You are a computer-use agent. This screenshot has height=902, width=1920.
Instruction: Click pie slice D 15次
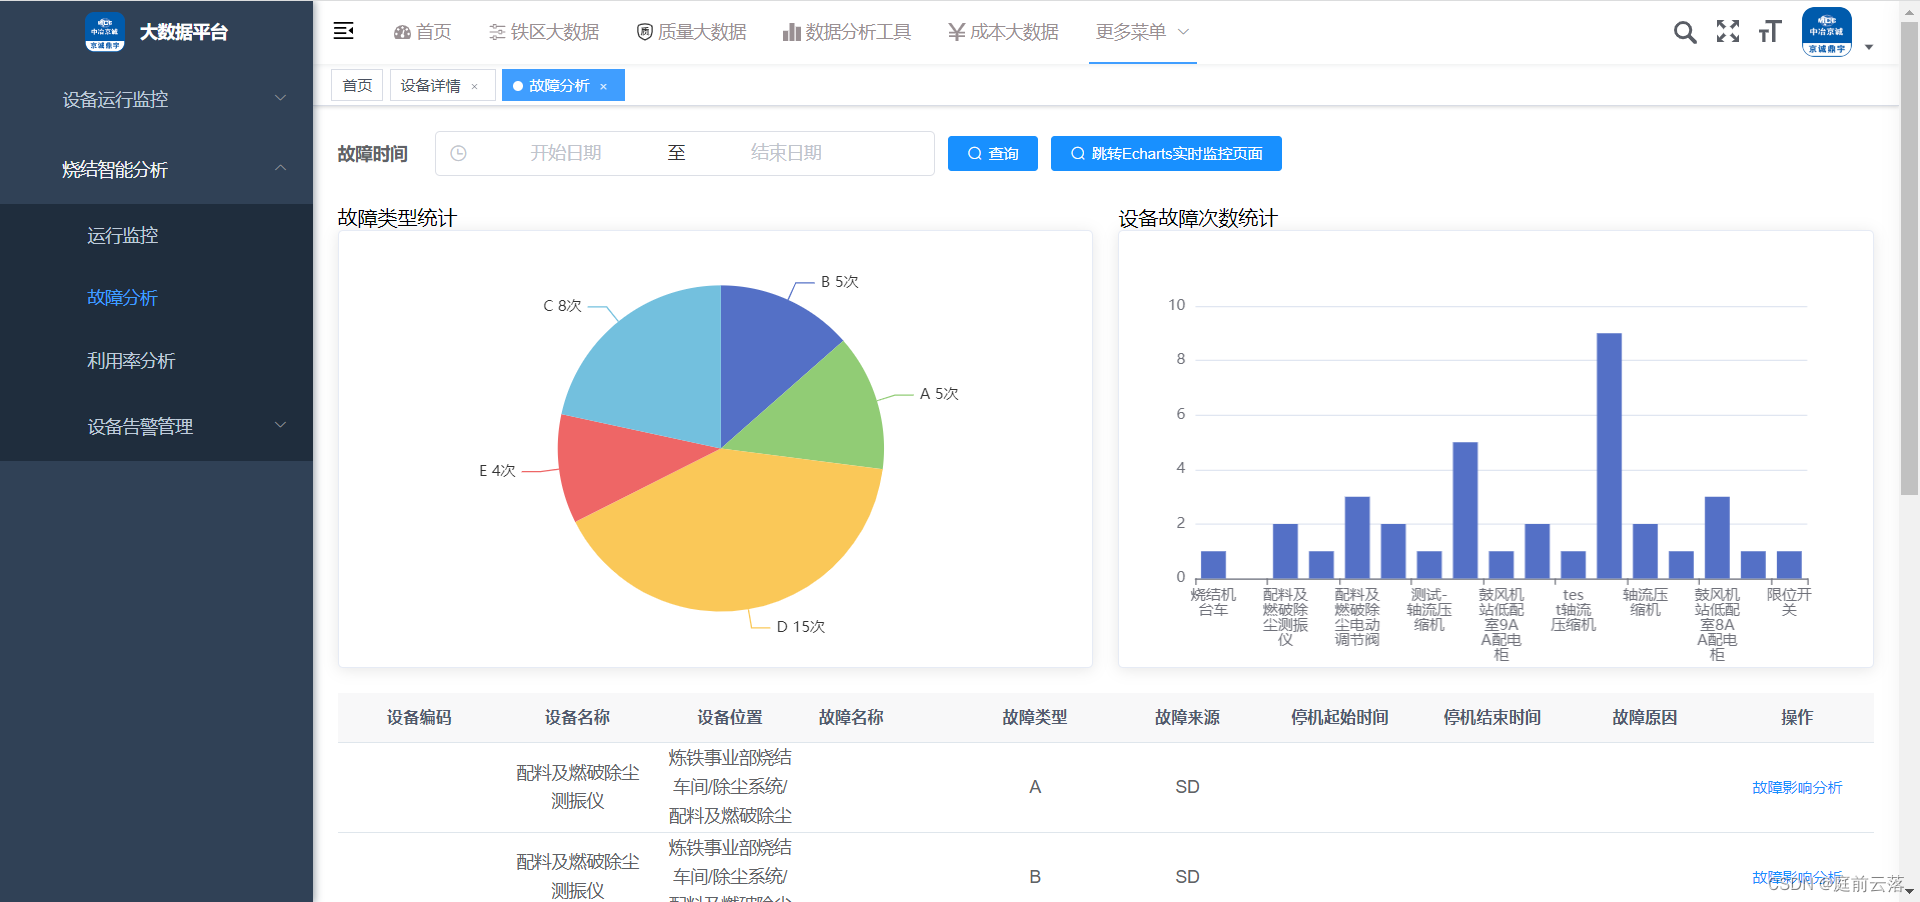pyautogui.click(x=740, y=535)
